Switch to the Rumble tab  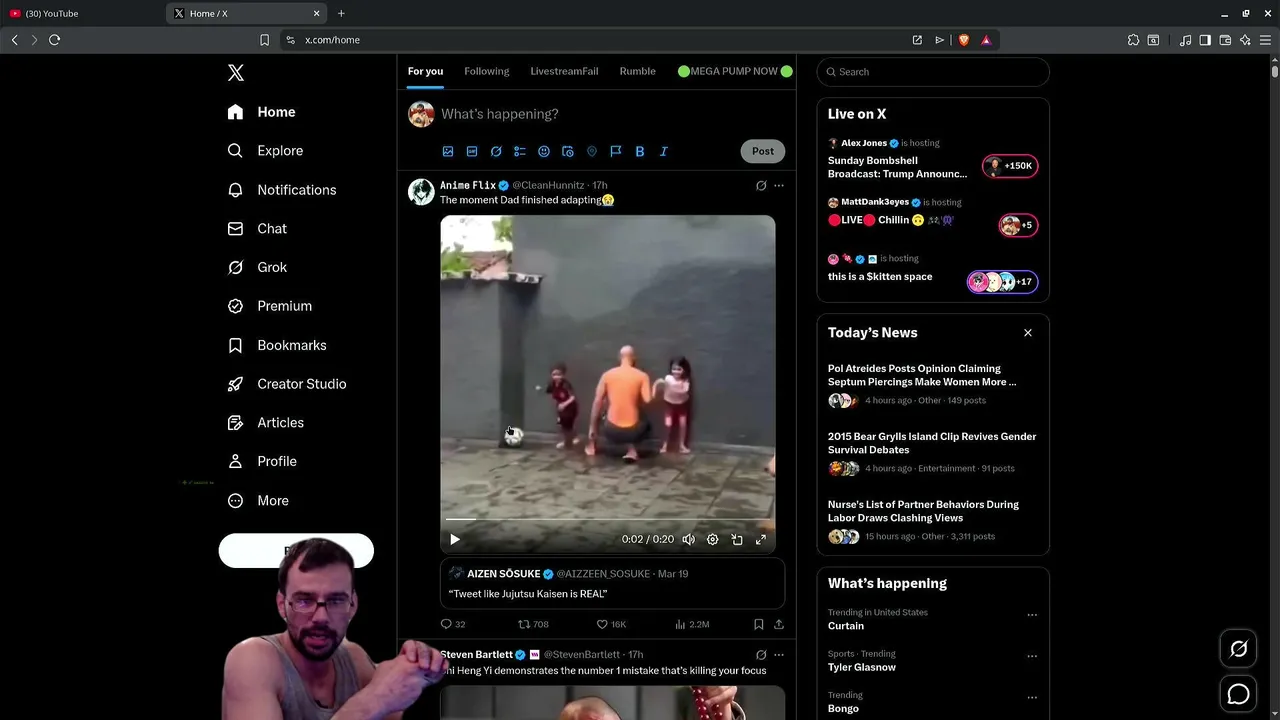tap(637, 71)
